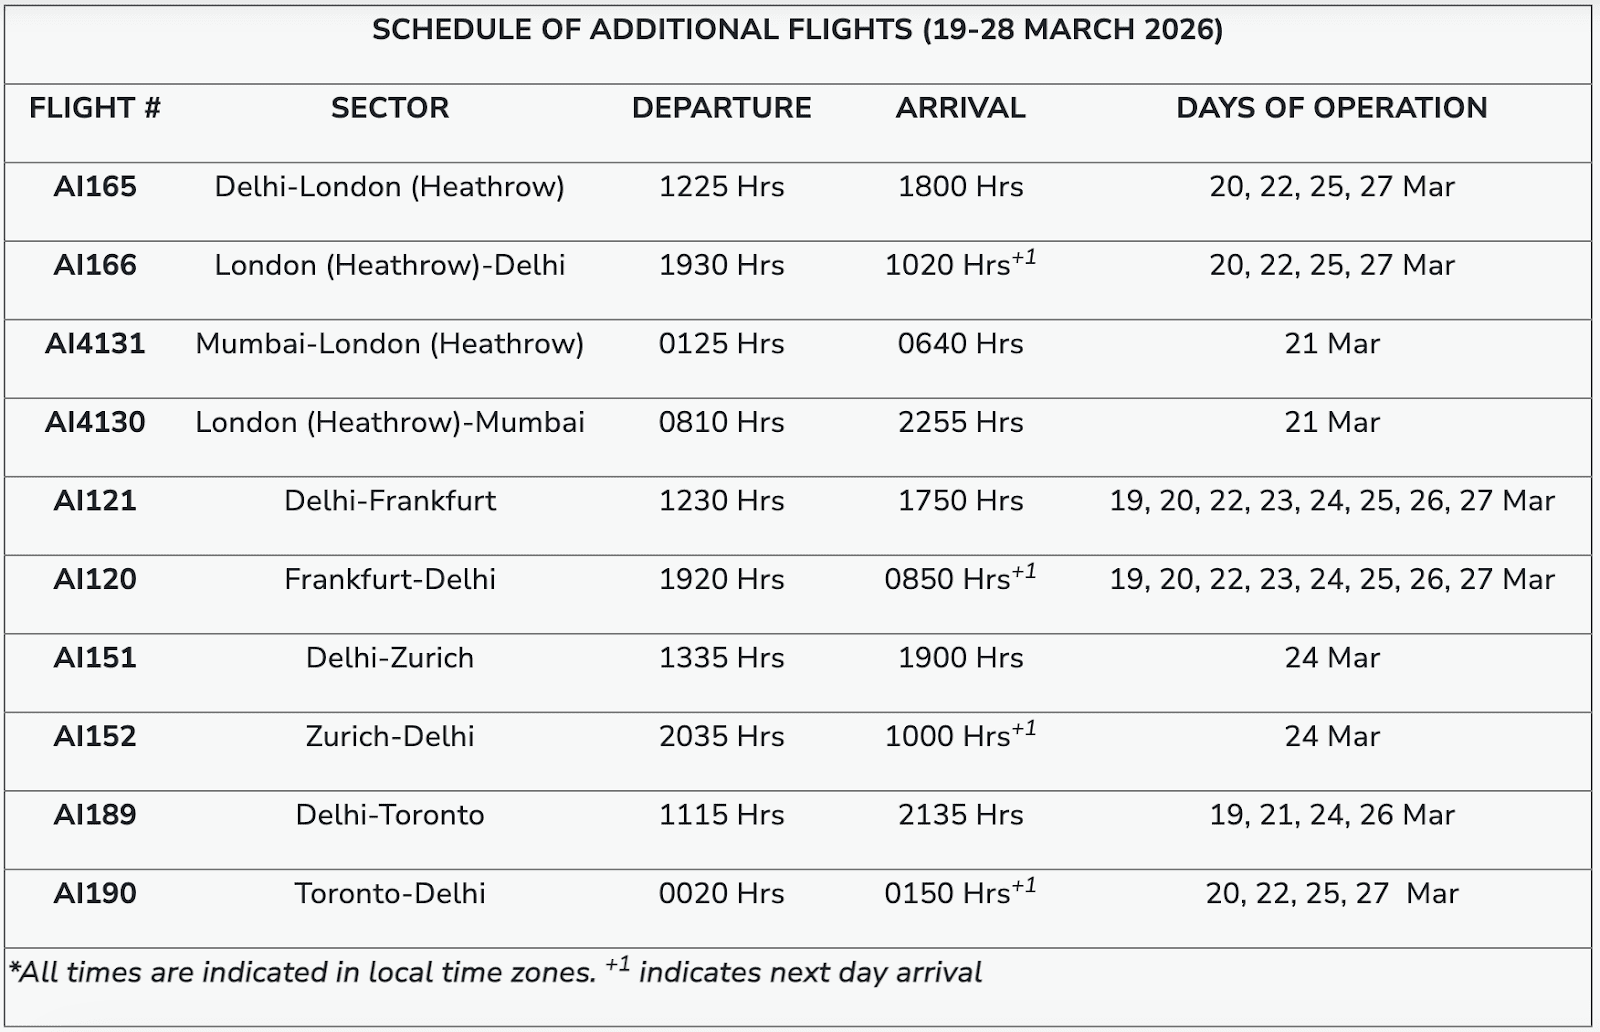The height and width of the screenshot is (1032, 1600).
Task: Click the SECTOR column header
Action: coord(390,108)
